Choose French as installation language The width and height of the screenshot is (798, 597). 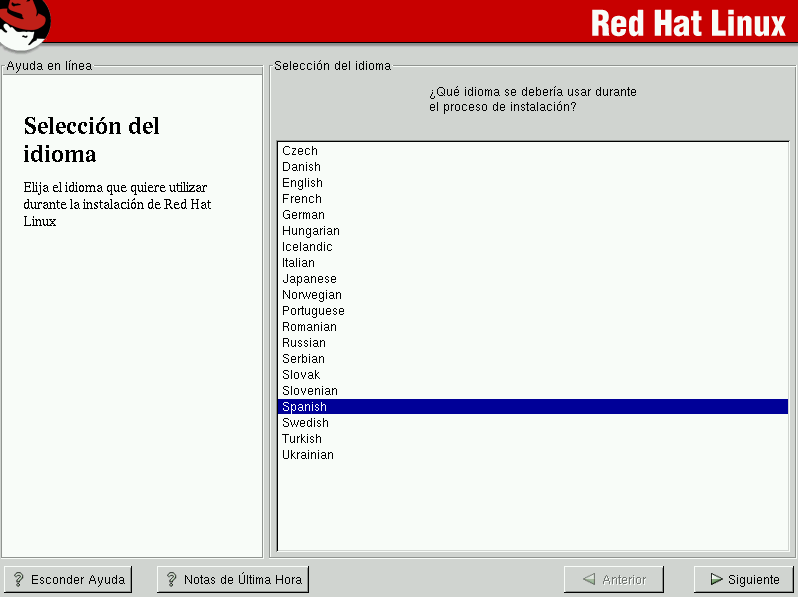click(x=301, y=199)
